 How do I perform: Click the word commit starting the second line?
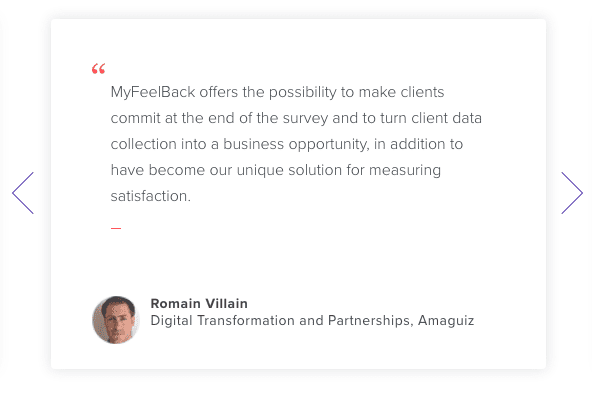(136, 118)
